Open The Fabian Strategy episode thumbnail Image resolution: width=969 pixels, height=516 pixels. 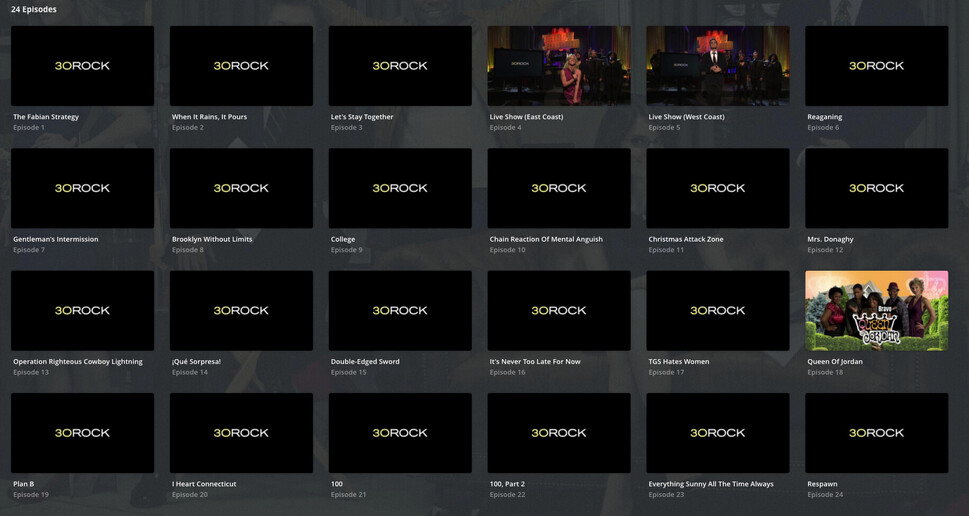[82, 66]
